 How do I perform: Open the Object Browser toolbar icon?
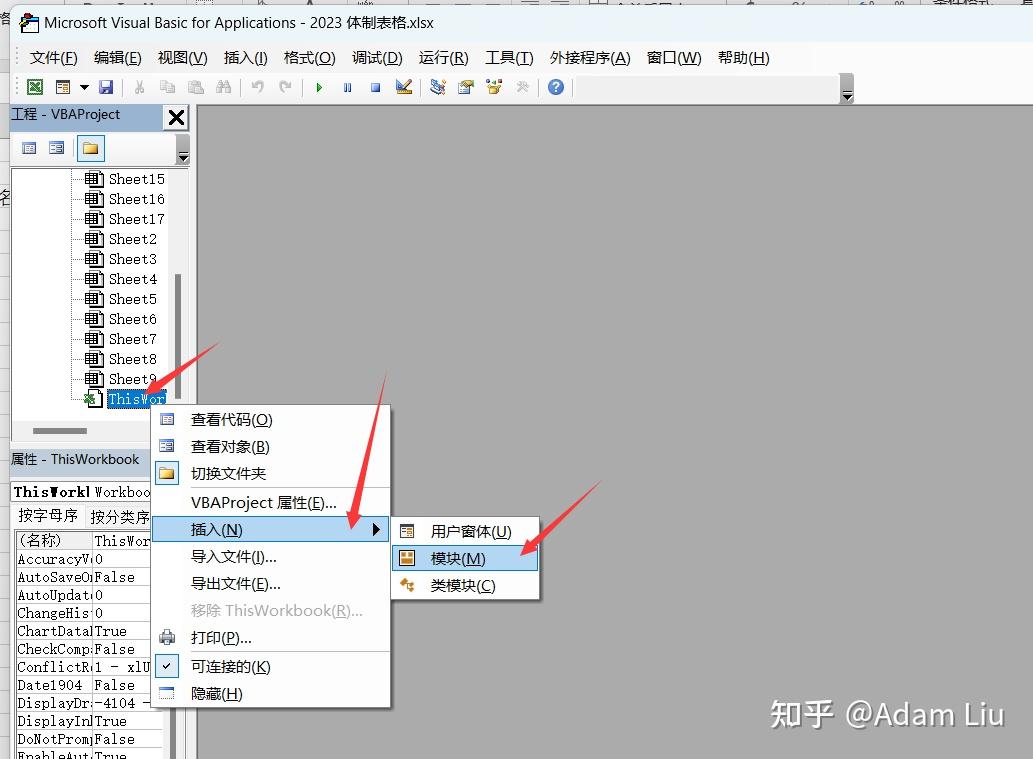click(494, 87)
